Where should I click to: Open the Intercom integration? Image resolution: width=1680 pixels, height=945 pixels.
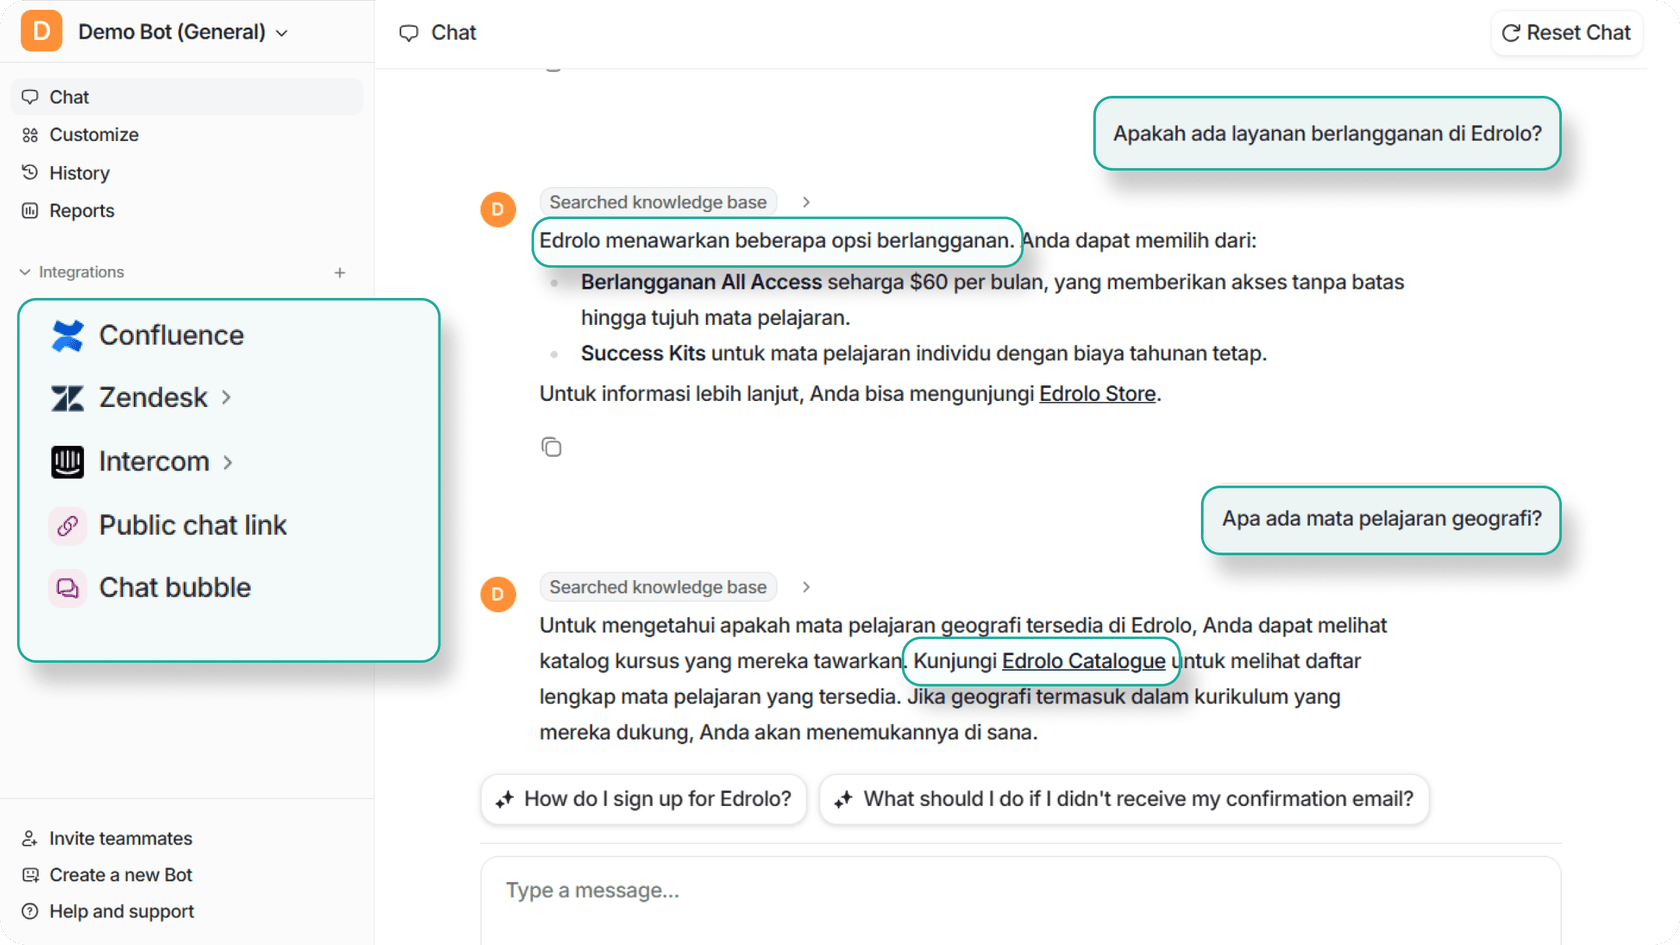(145, 461)
